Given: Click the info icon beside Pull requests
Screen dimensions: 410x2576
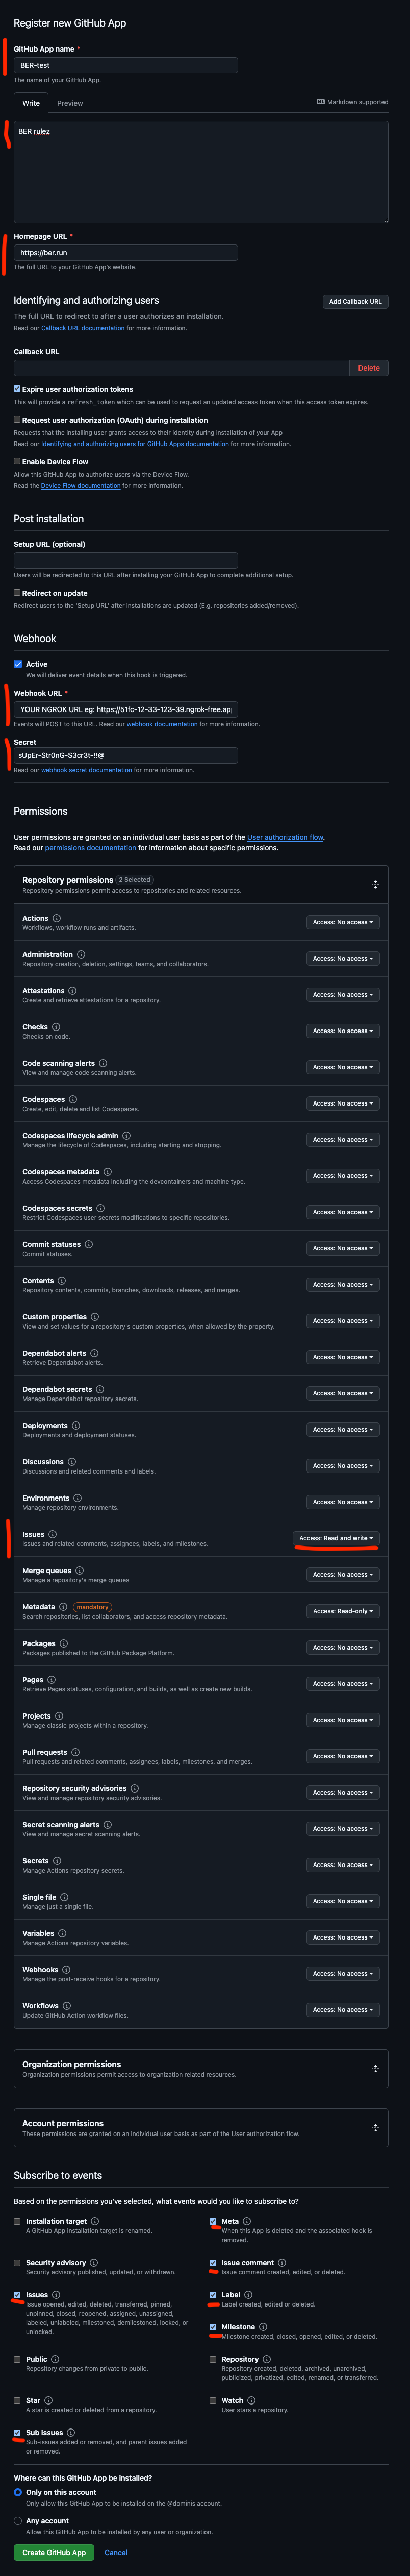Looking at the screenshot, I should pos(75,1752).
